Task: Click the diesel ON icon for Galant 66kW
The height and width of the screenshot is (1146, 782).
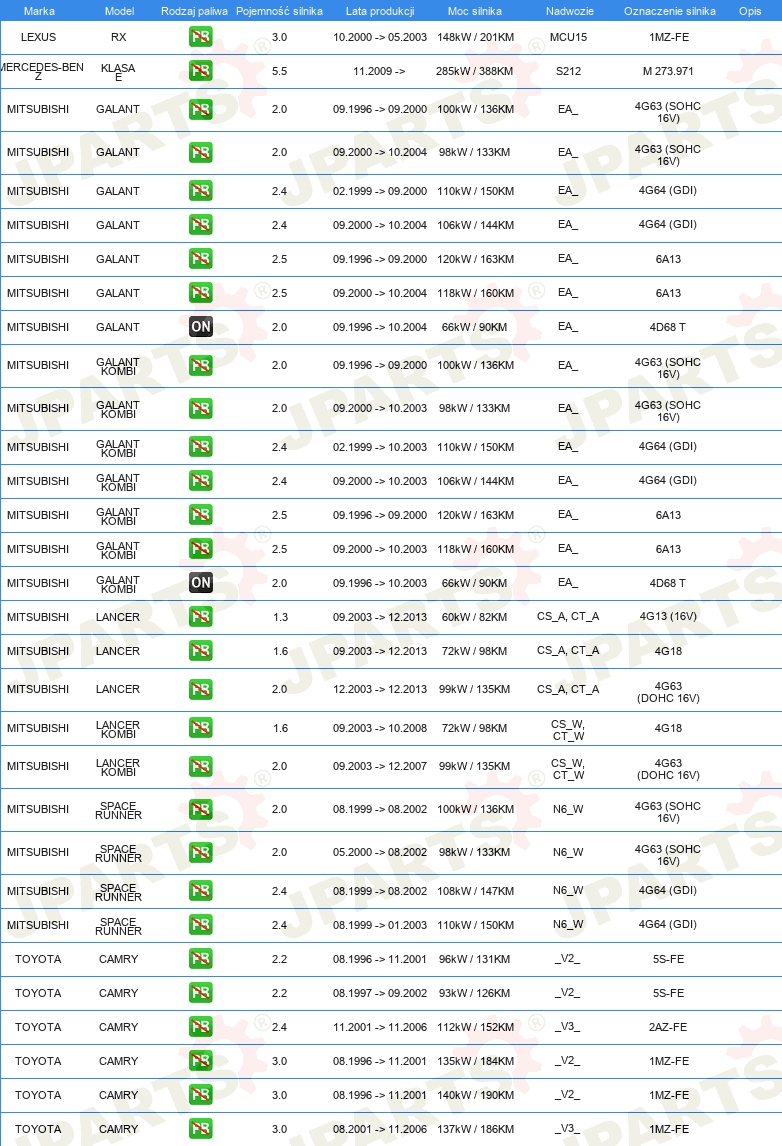Action: (200, 327)
